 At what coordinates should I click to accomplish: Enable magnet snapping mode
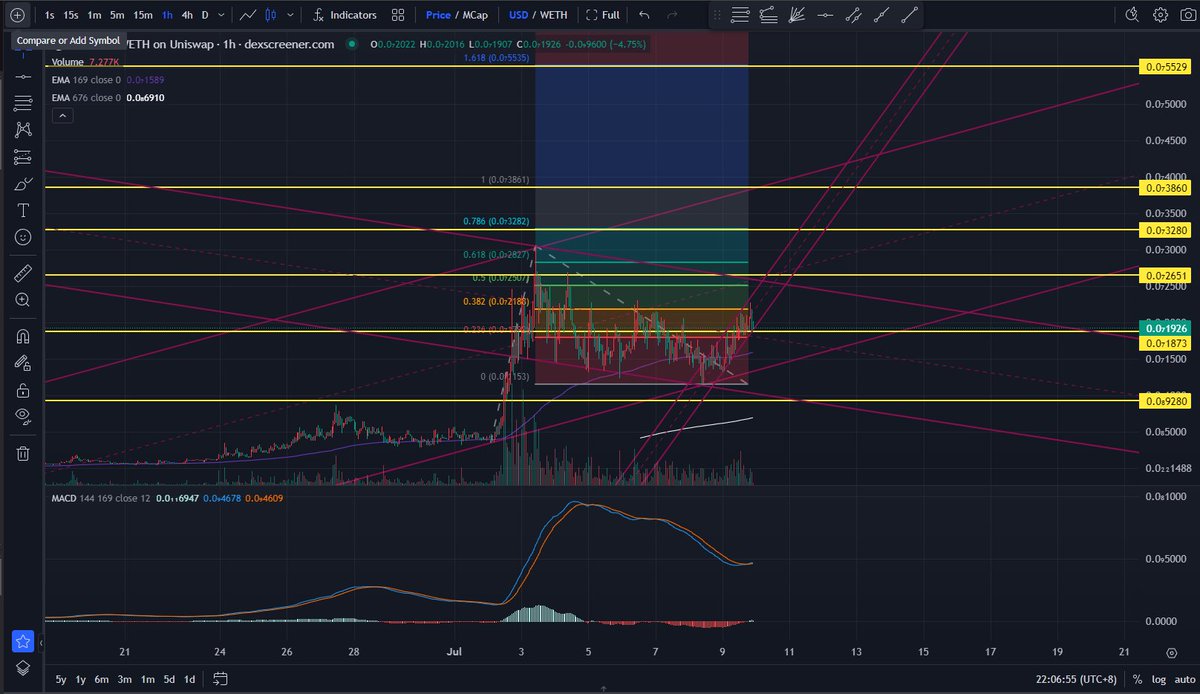[22, 336]
